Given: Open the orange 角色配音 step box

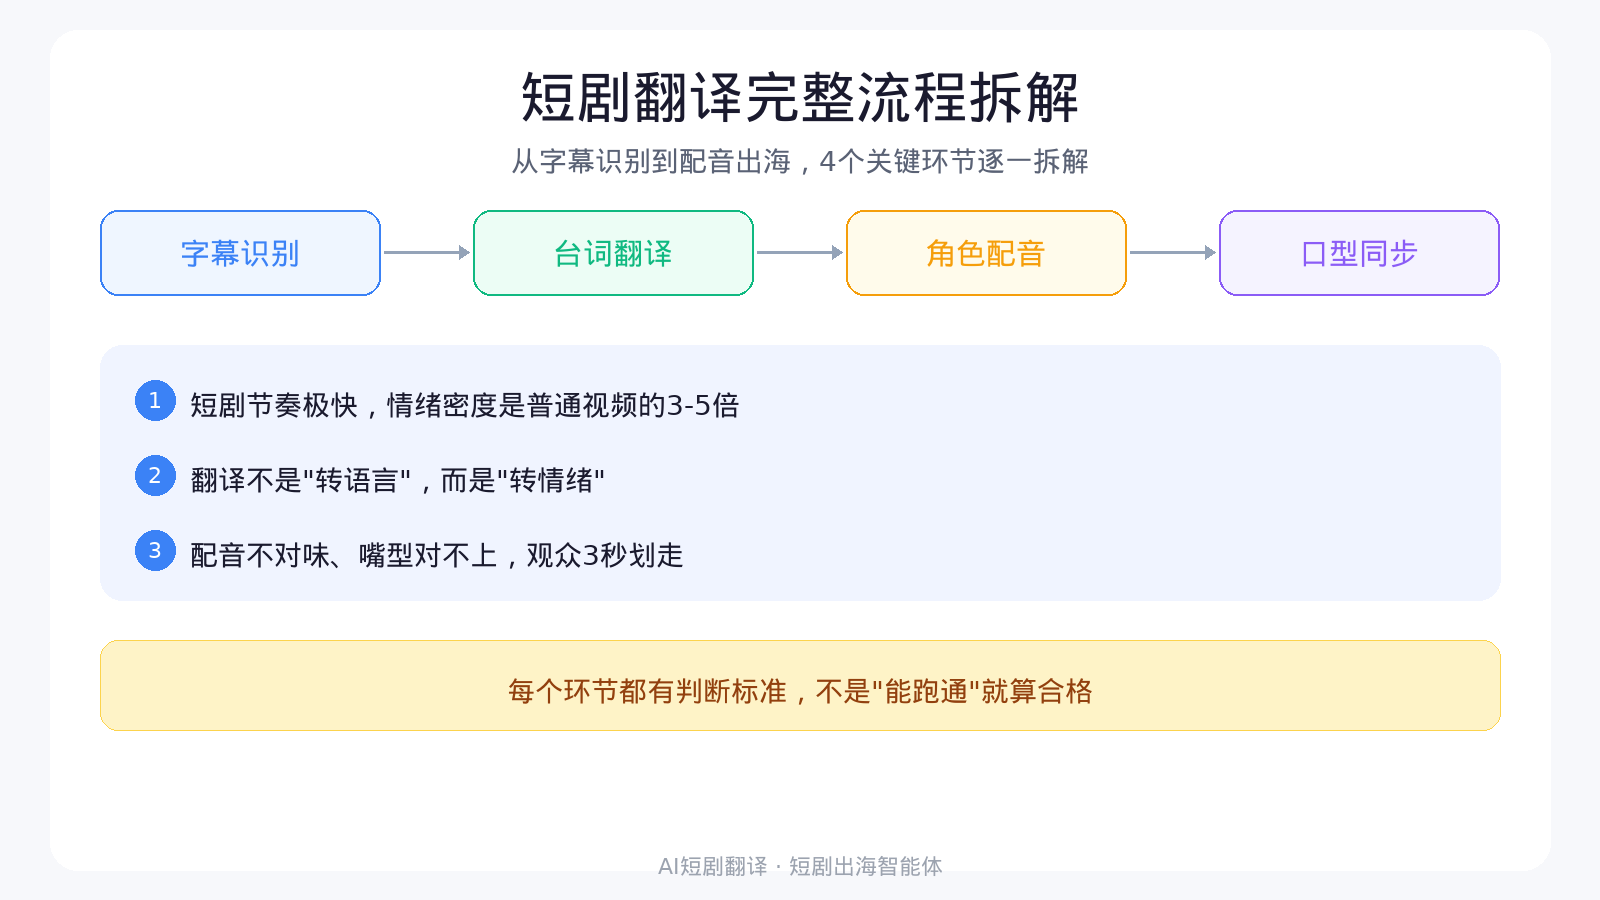Looking at the screenshot, I should [x=986, y=253].
